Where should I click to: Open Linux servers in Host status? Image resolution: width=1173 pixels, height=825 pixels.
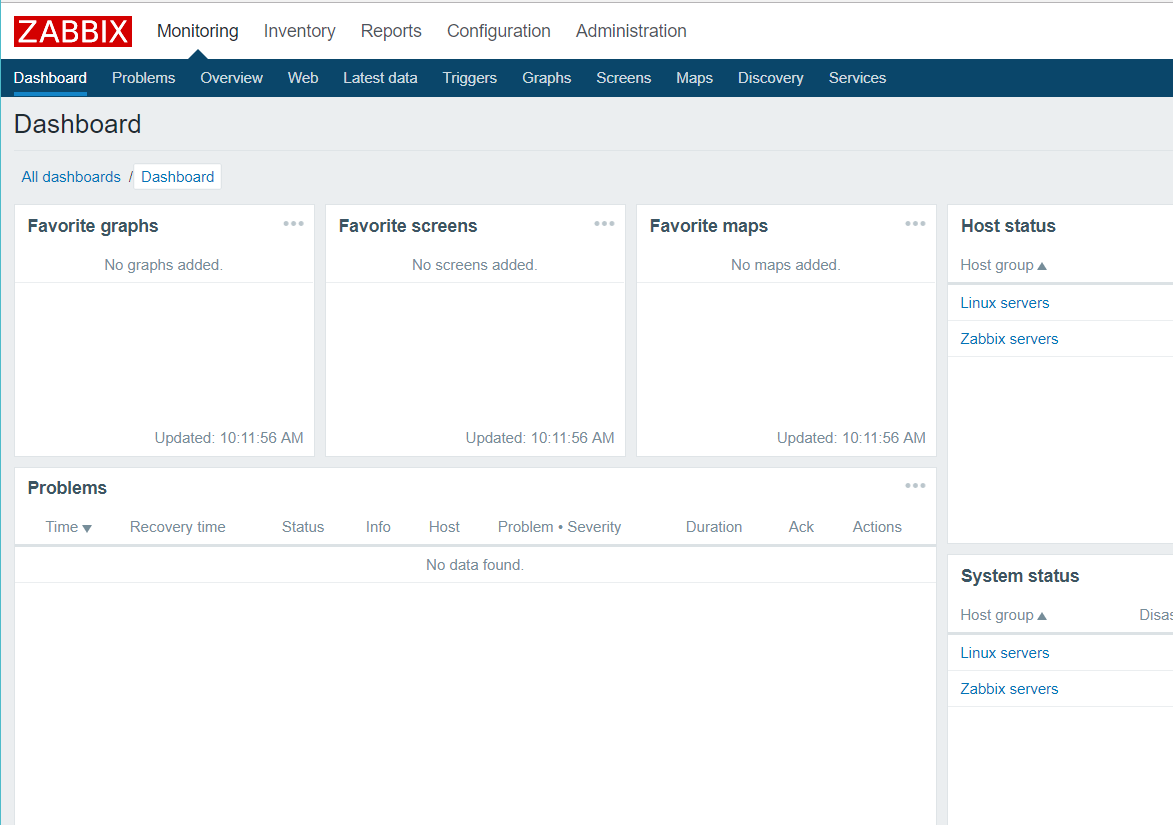pyautogui.click(x=1005, y=303)
